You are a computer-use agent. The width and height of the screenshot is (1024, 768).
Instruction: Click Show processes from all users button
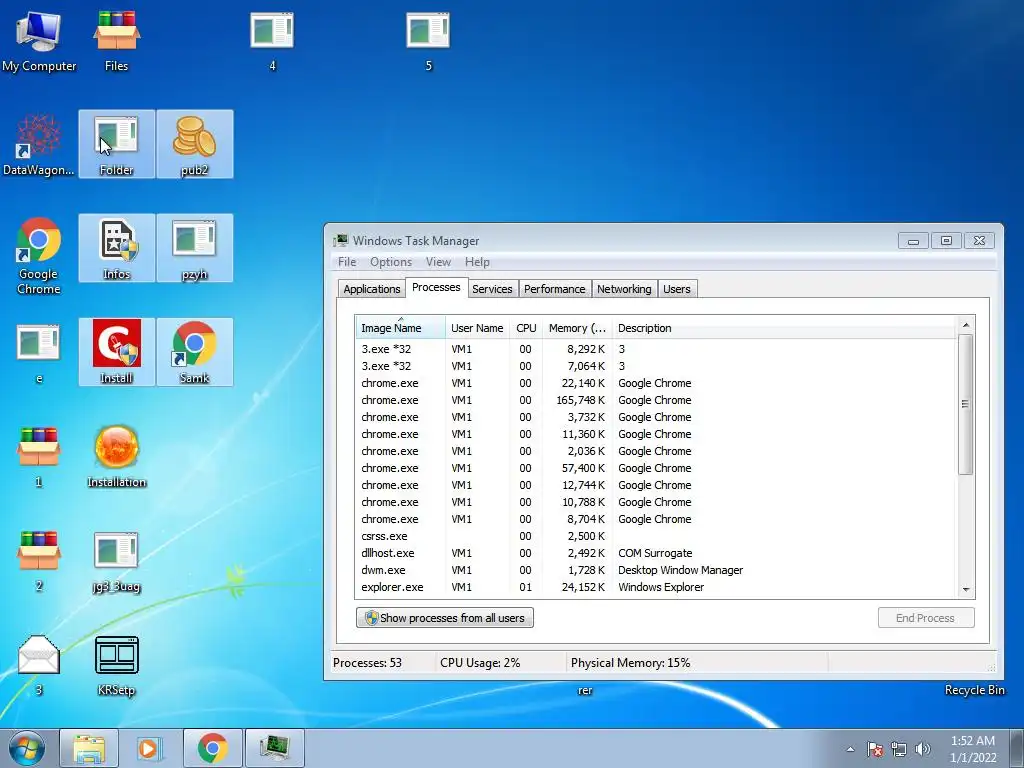pyautogui.click(x=445, y=618)
